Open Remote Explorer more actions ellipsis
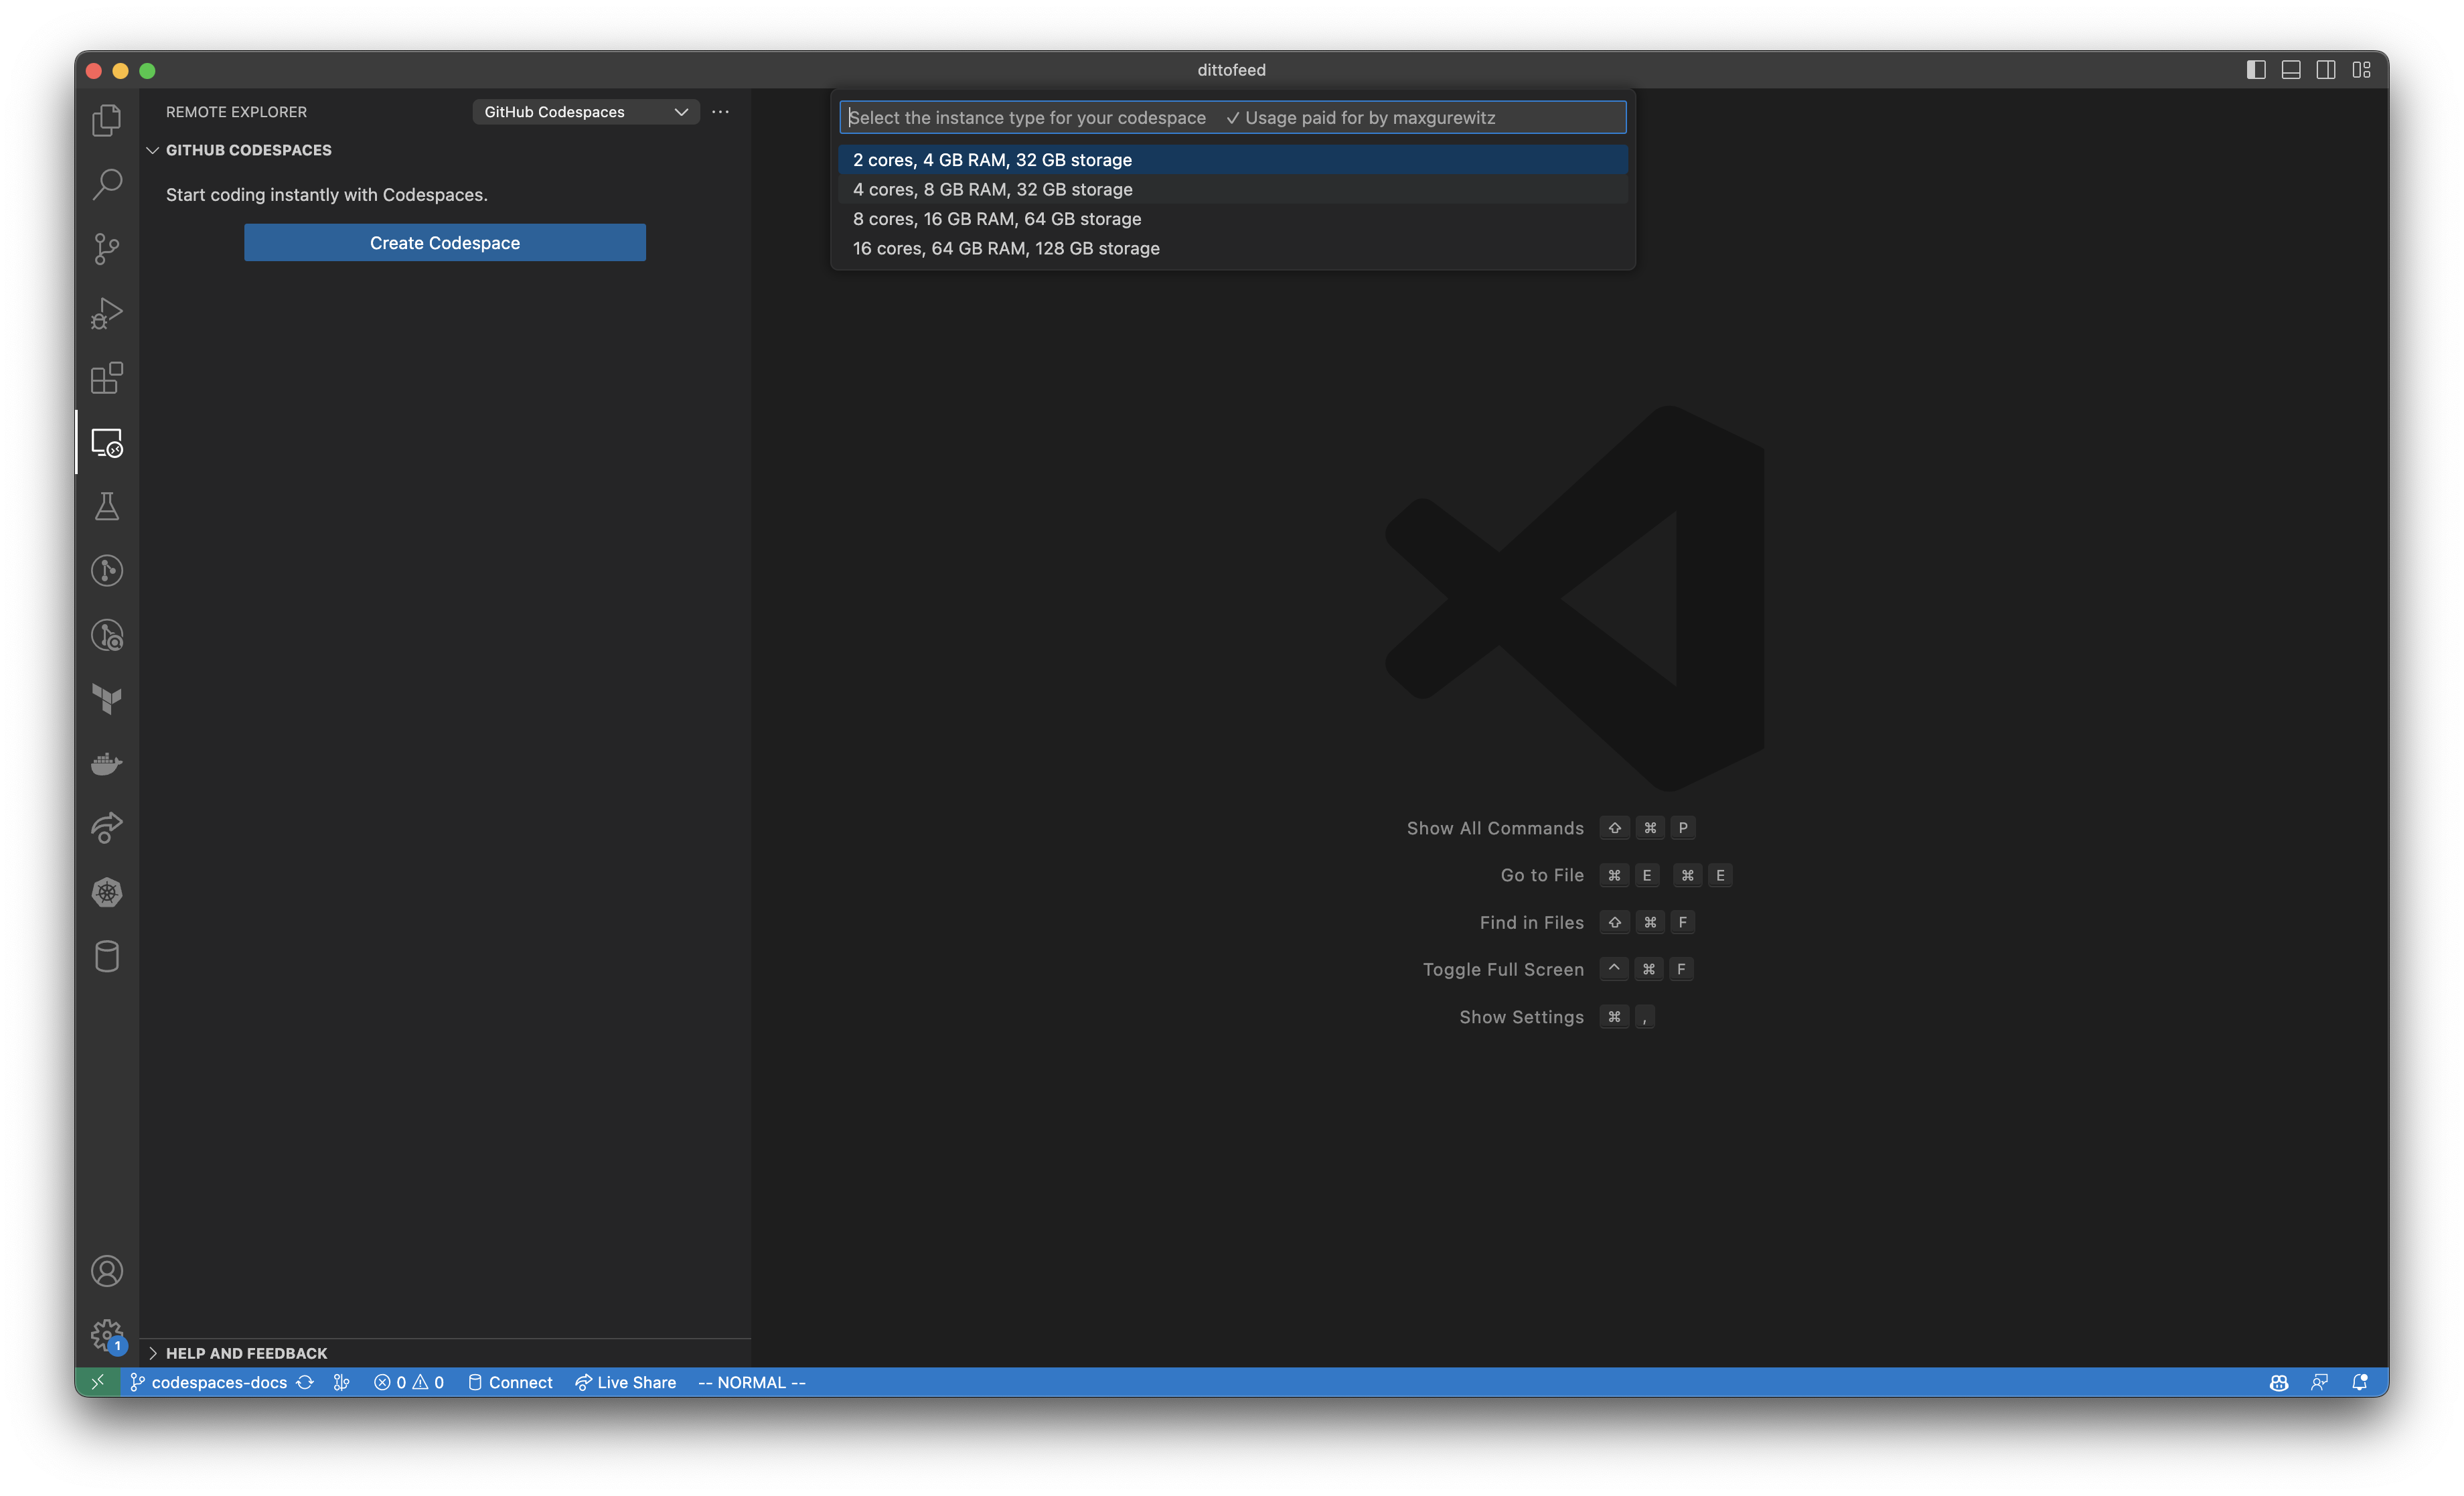 click(x=720, y=112)
